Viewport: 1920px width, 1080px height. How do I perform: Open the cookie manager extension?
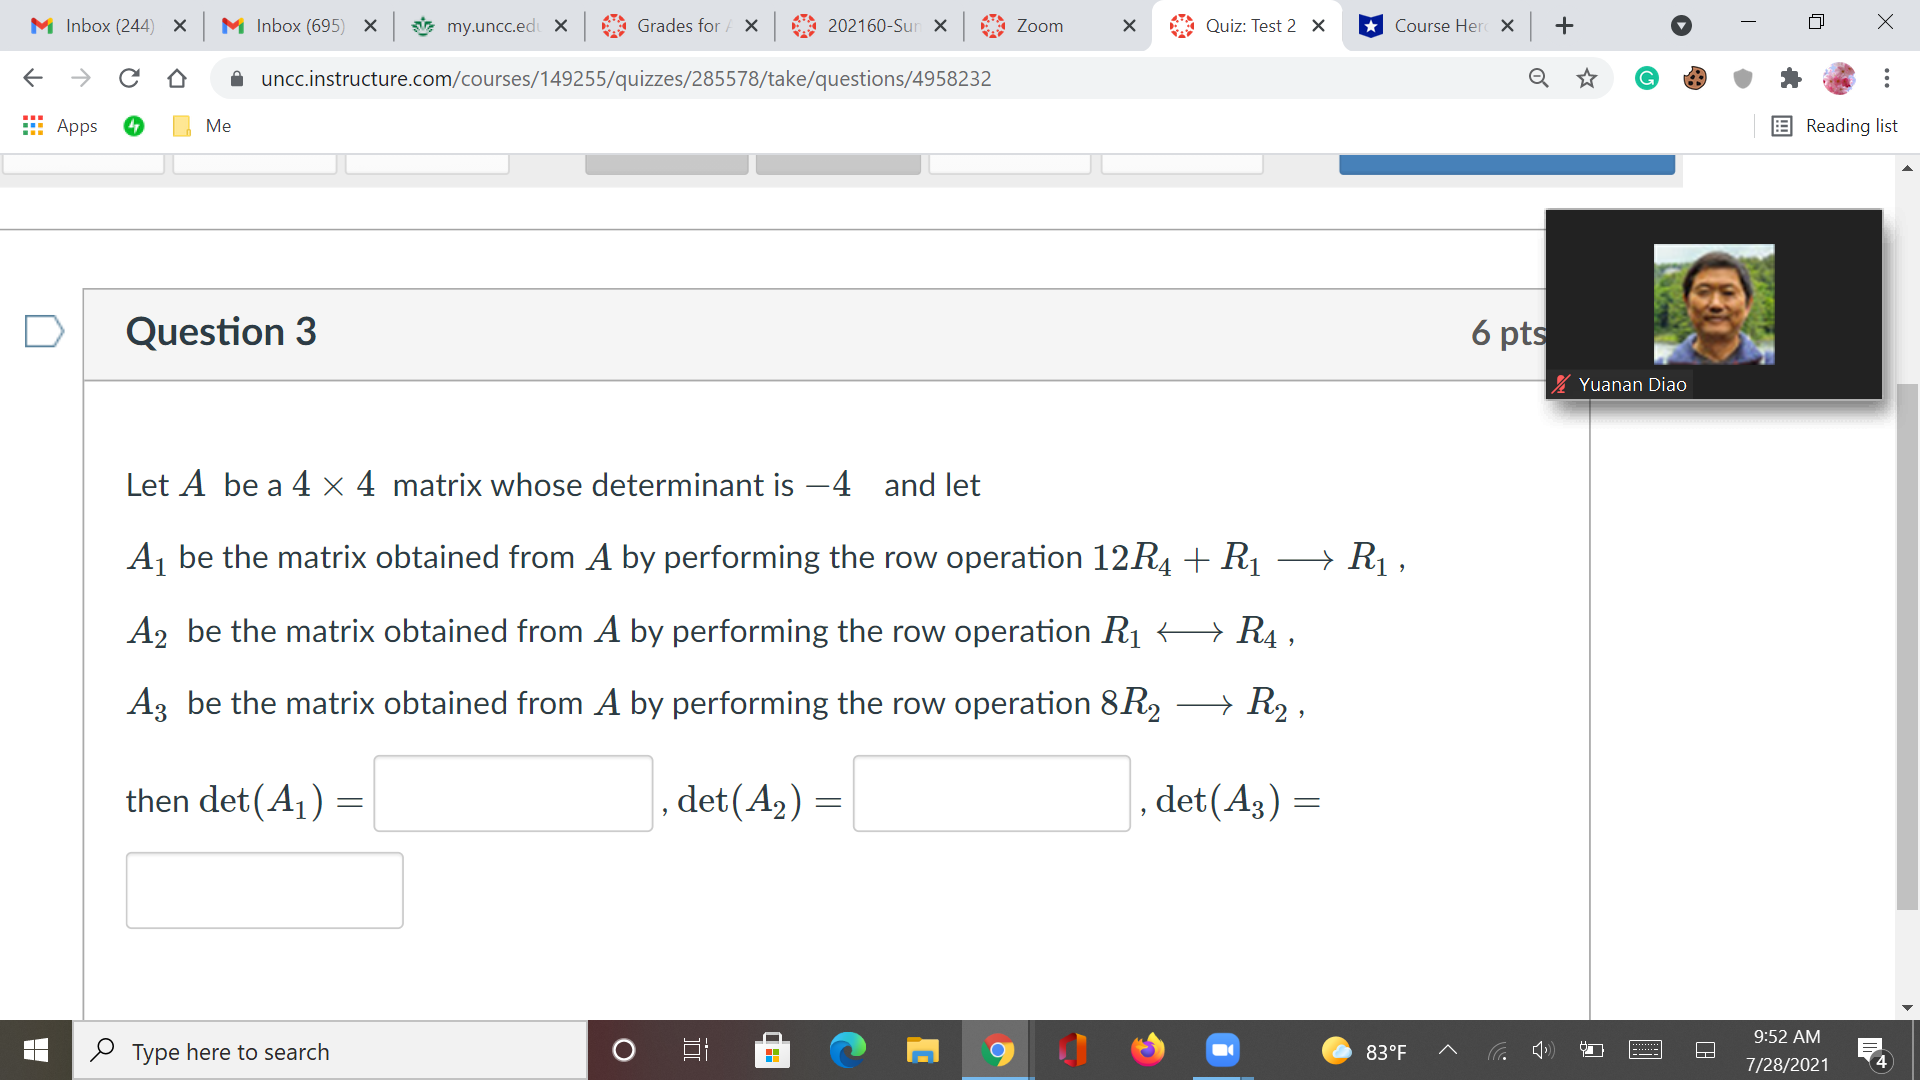click(1694, 78)
